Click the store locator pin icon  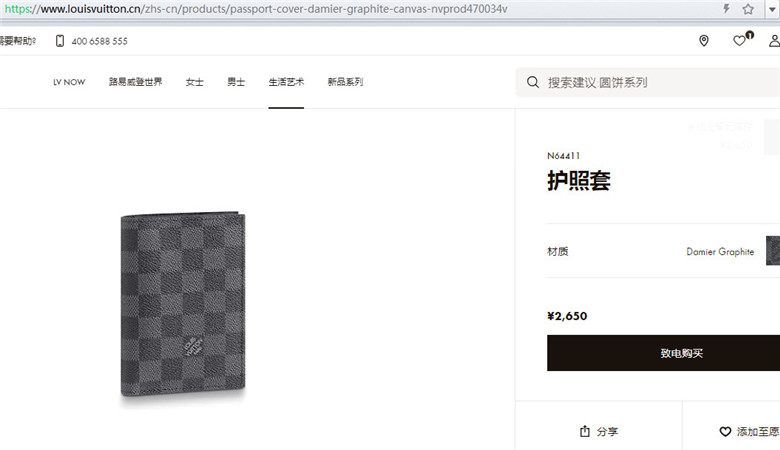(703, 41)
